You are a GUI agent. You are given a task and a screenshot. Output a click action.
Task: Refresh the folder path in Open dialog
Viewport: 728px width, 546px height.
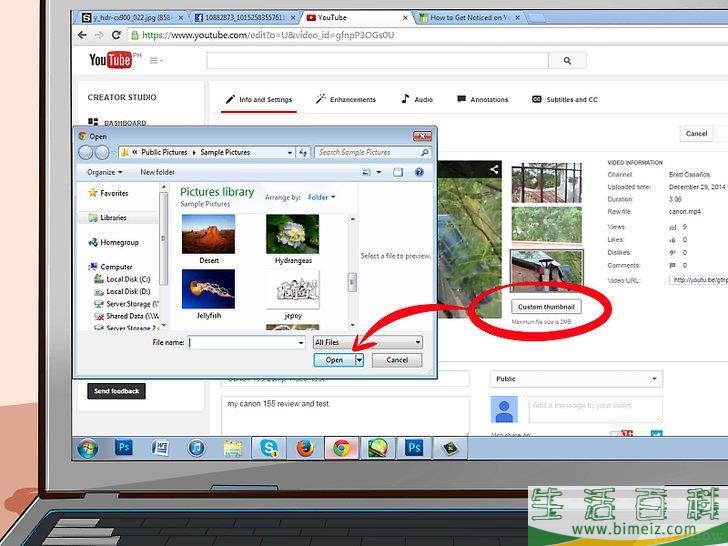303,152
